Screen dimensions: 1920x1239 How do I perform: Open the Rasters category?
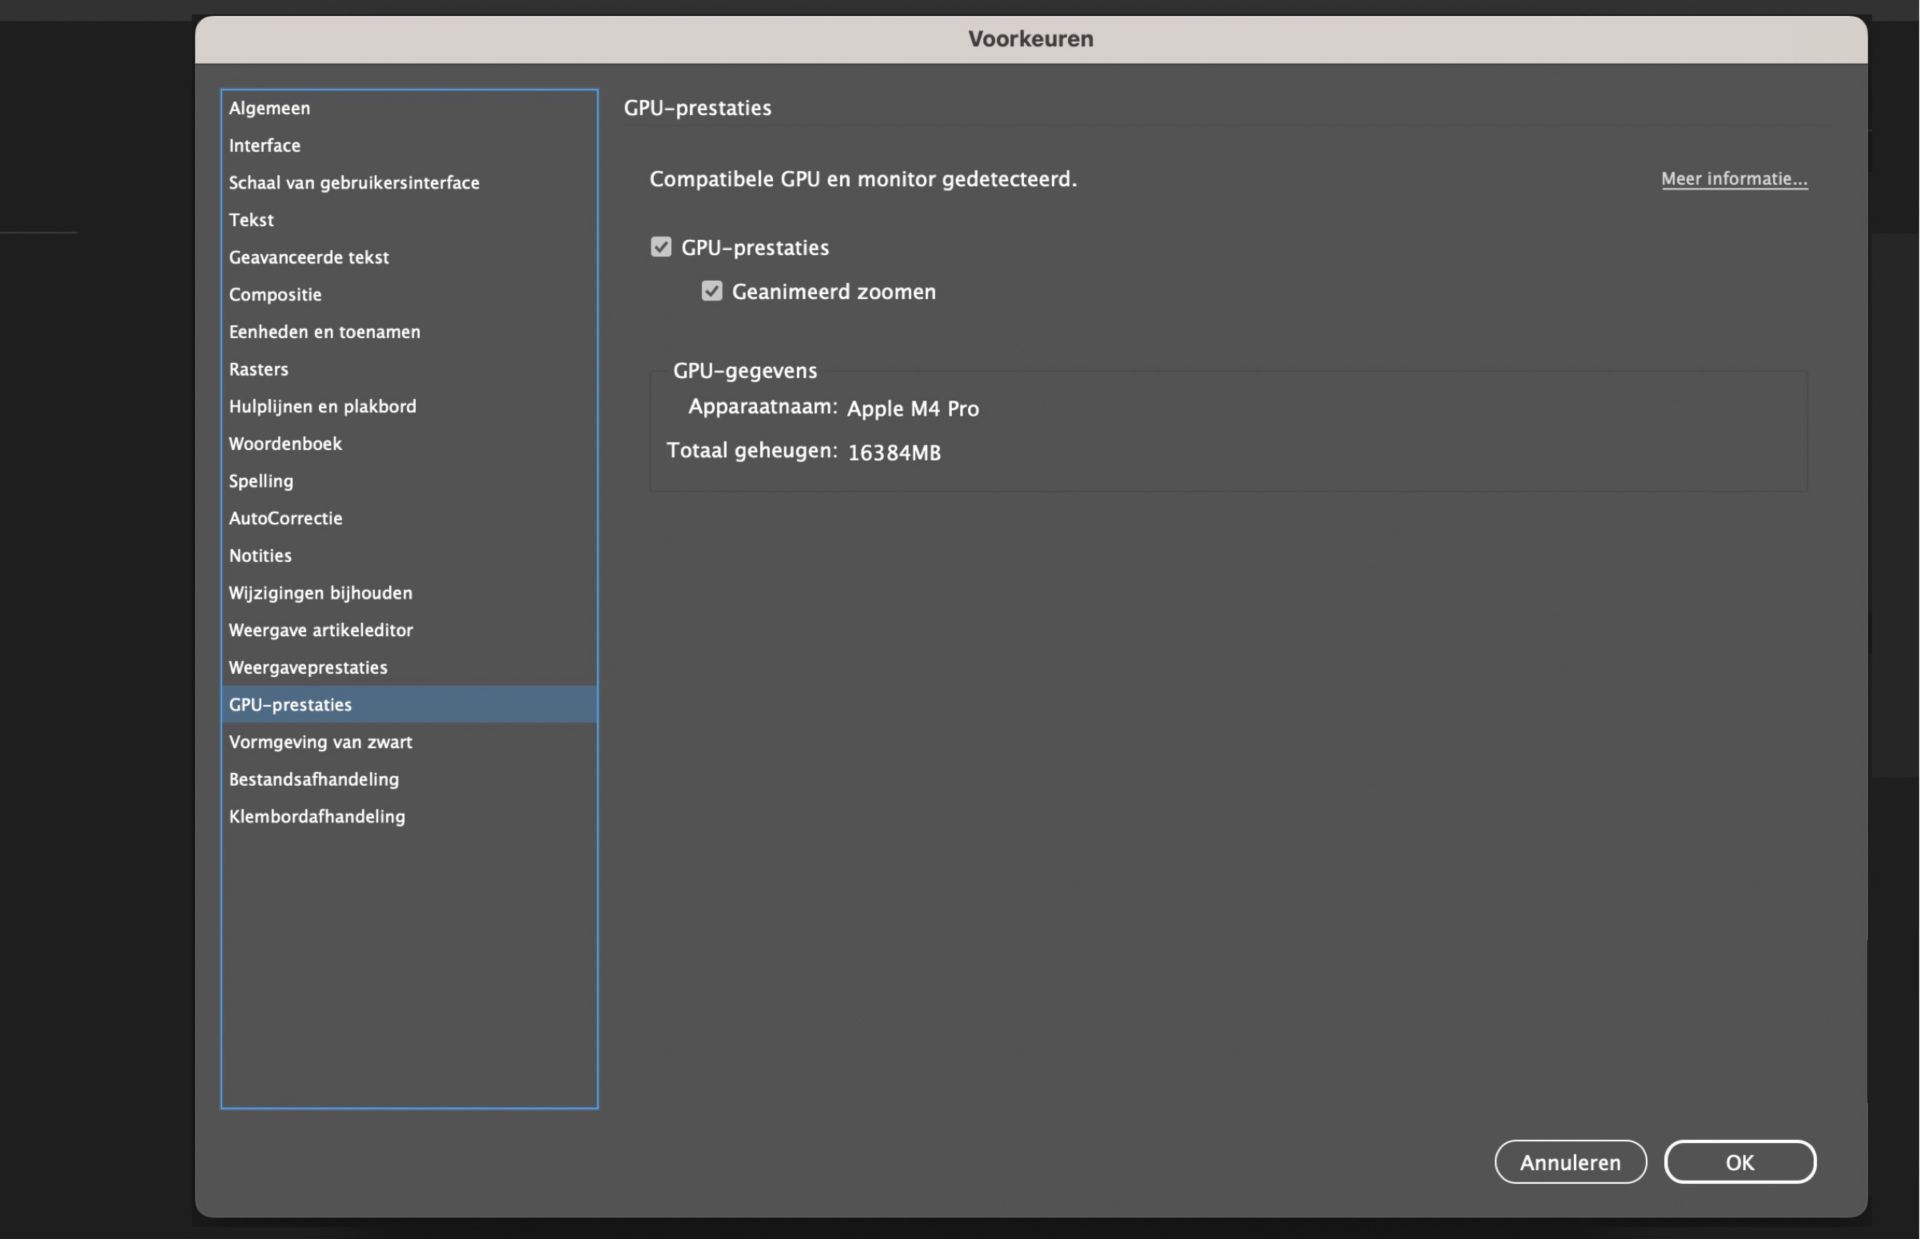tap(258, 369)
